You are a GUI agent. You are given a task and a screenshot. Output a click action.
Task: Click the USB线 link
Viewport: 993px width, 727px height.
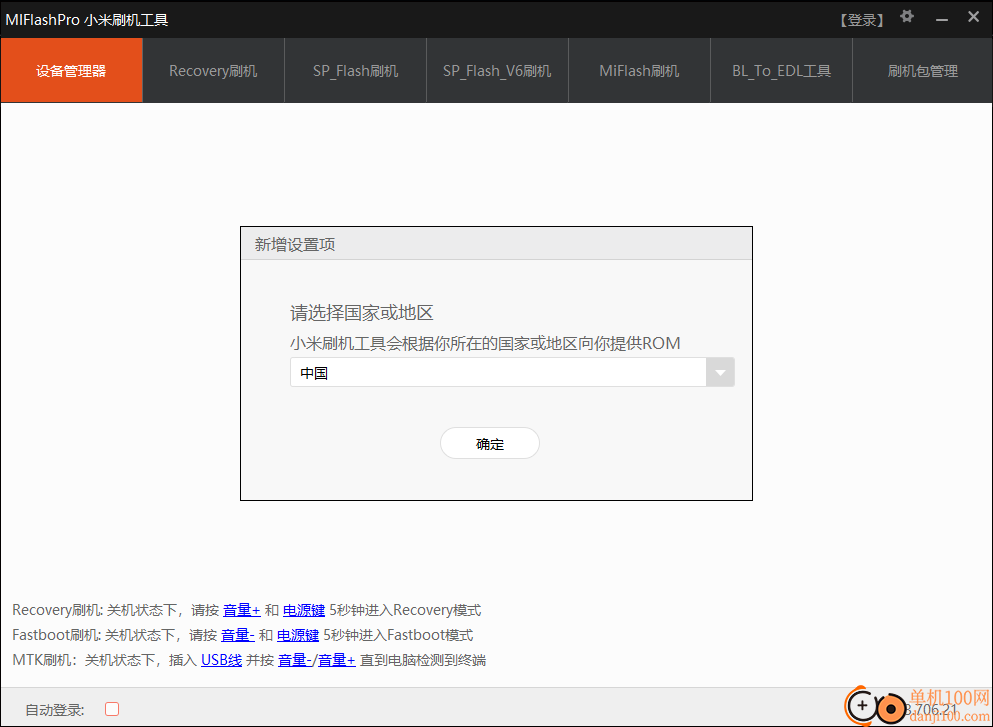[221, 660]
